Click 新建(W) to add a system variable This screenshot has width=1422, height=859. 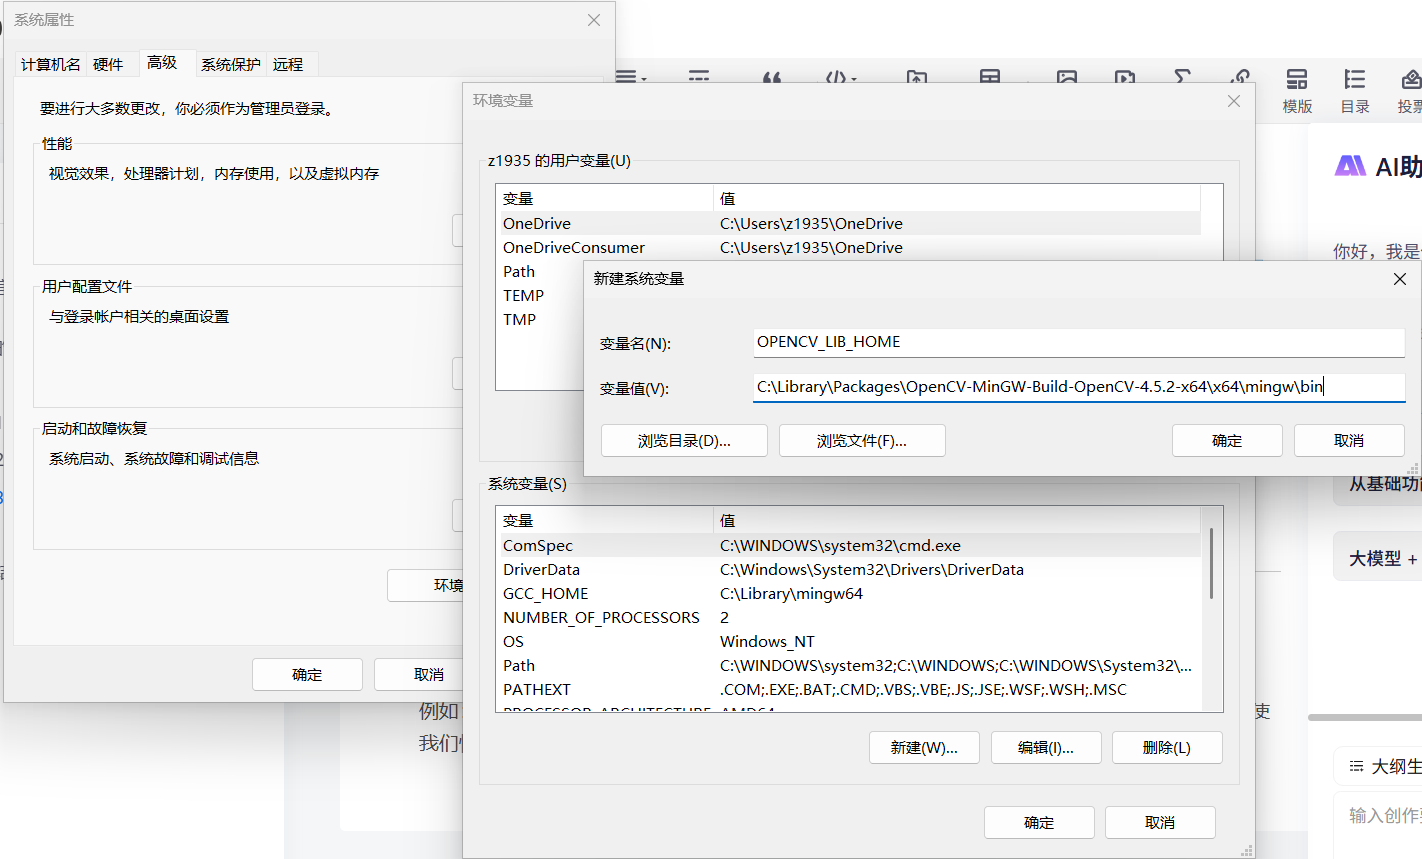click(924, 747)
